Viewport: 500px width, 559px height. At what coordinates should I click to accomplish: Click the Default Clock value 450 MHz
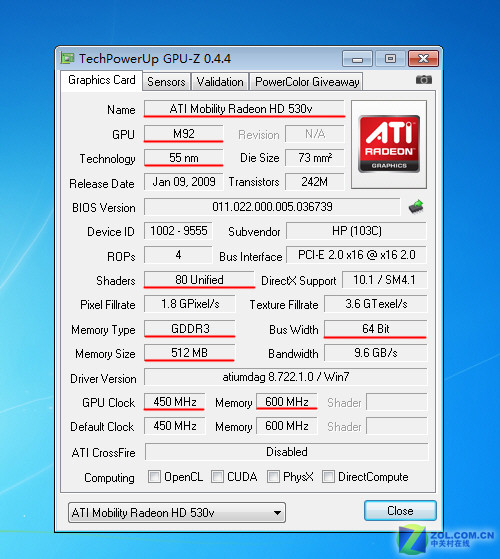(175, 426)
